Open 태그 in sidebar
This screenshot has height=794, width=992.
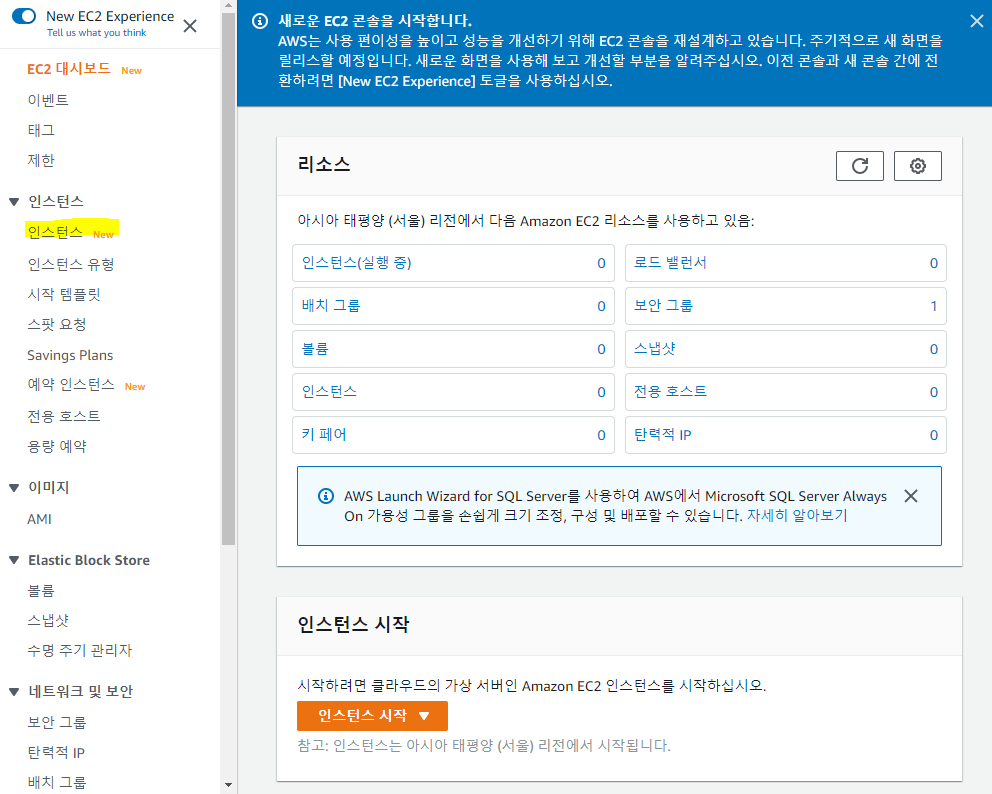point(40,130)
